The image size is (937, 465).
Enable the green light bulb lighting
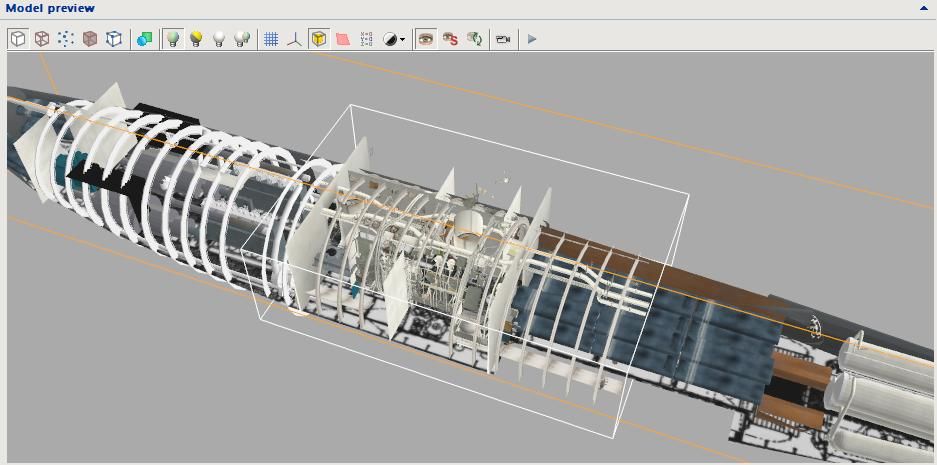(x=173, y=39)
